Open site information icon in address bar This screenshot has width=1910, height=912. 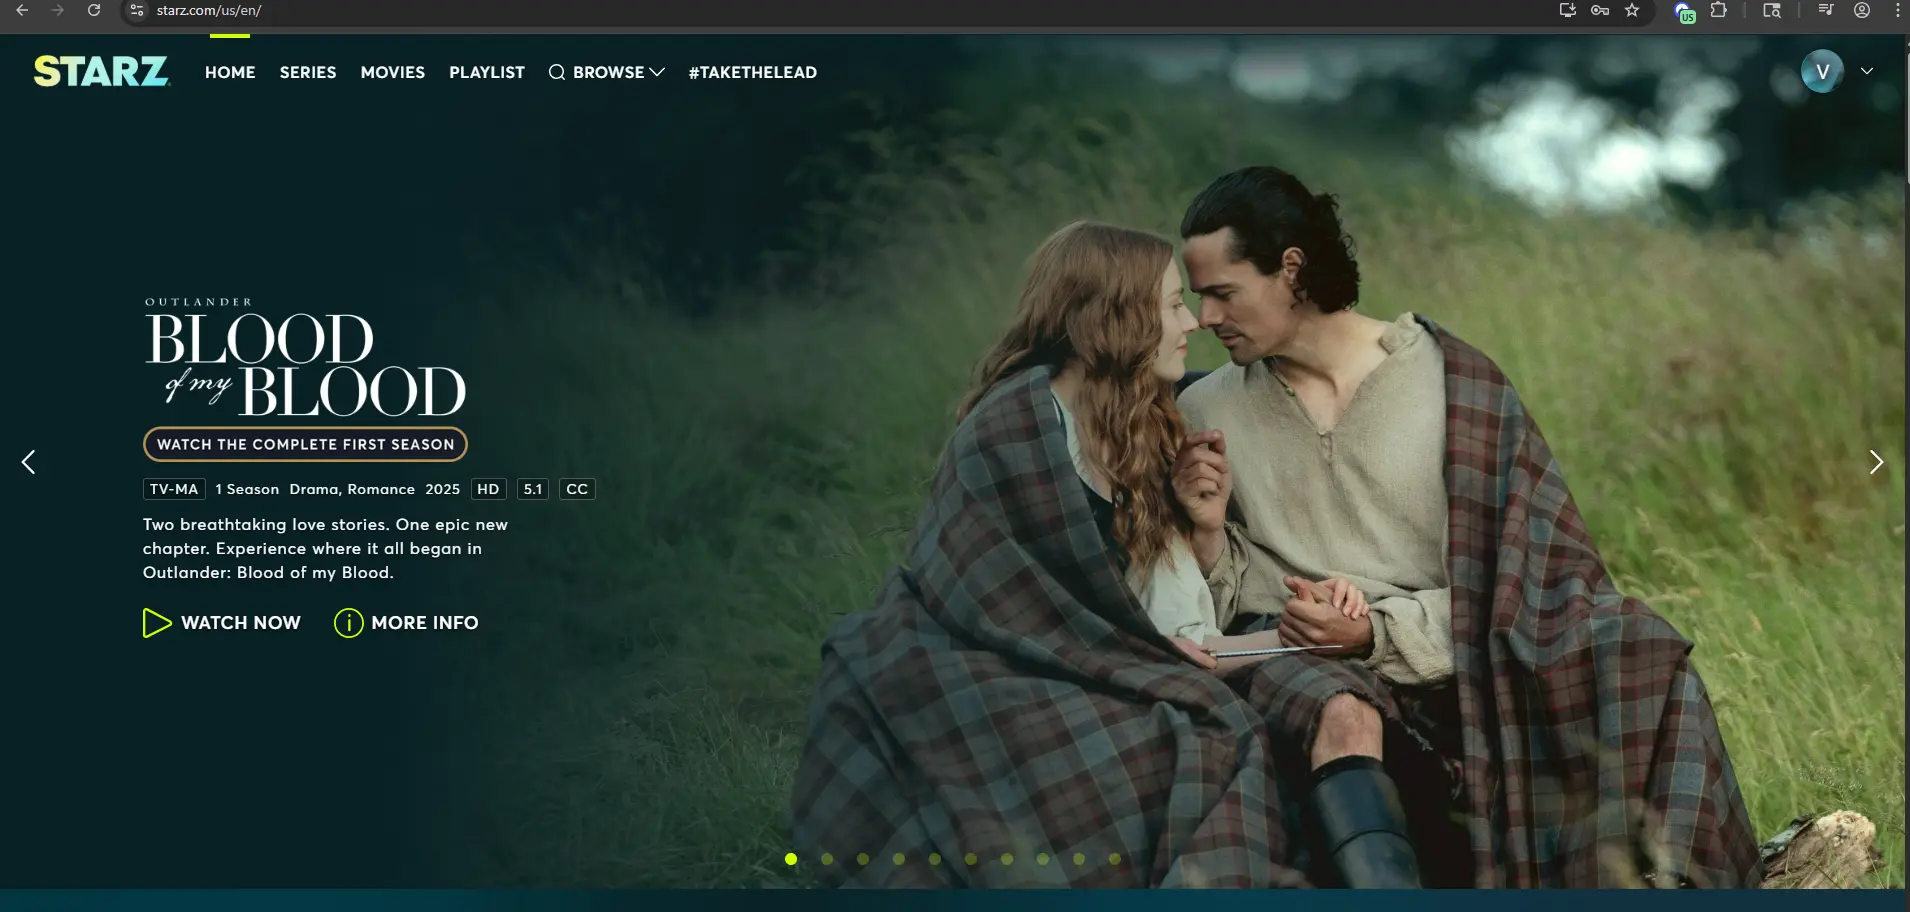point(137,10)
